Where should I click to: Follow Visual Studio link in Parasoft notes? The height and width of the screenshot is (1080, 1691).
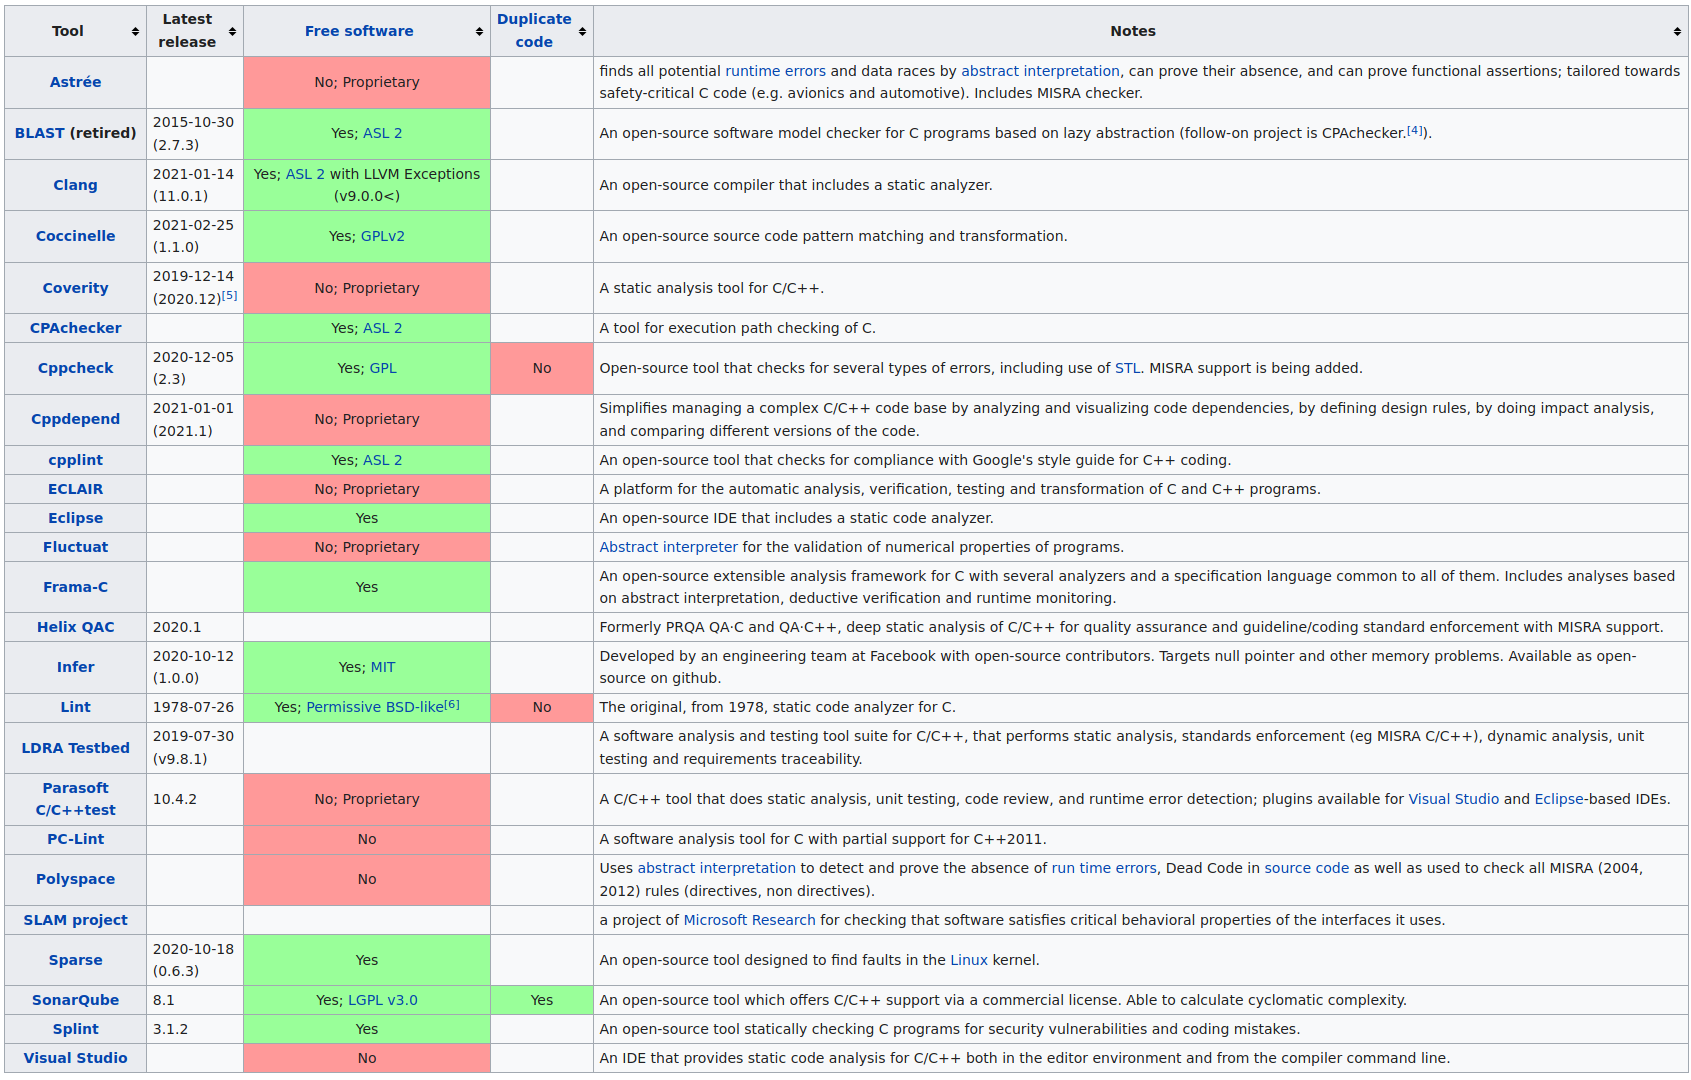(1453, 799)
